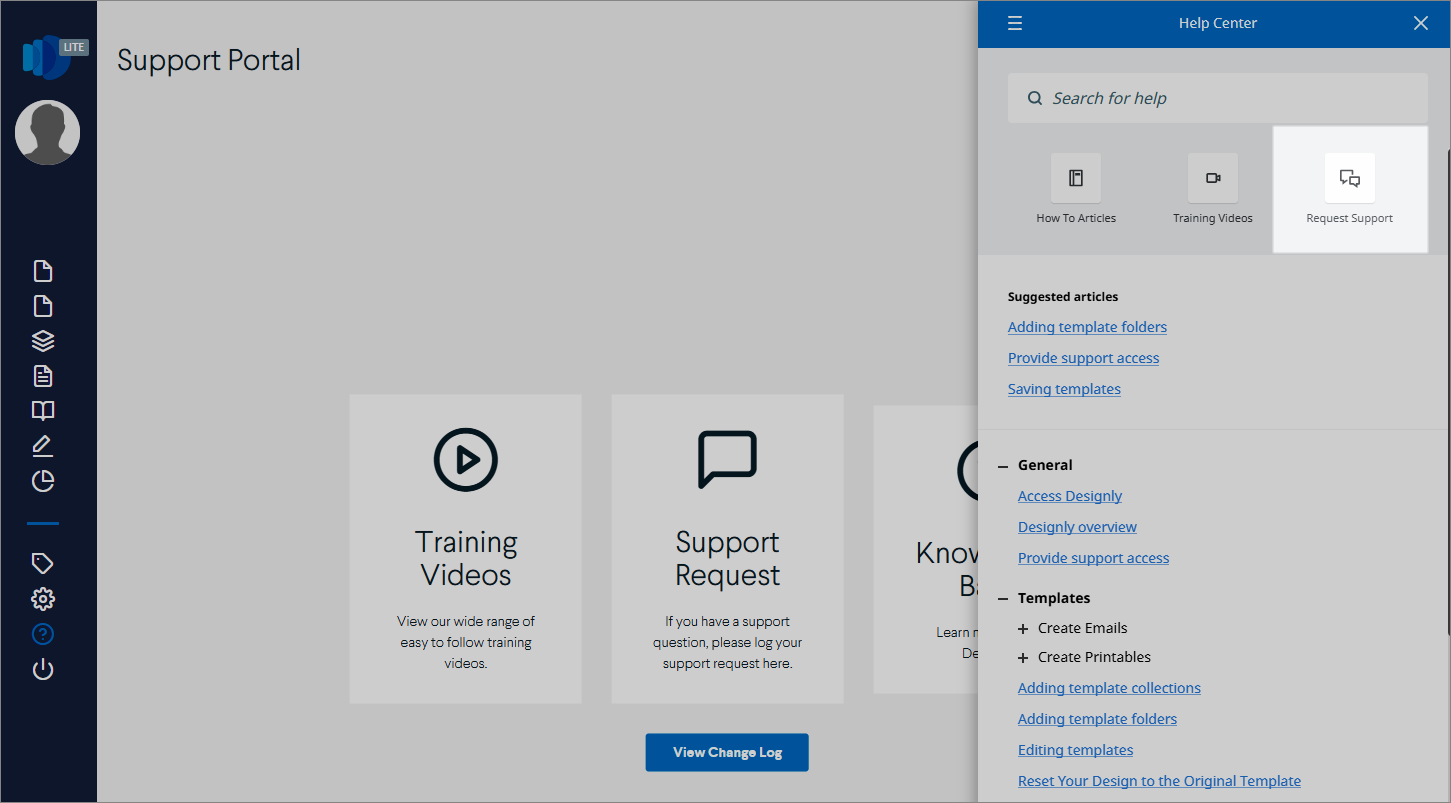Open the pie chart reports icon
The image size is (1451, 803).
(43, 481)
